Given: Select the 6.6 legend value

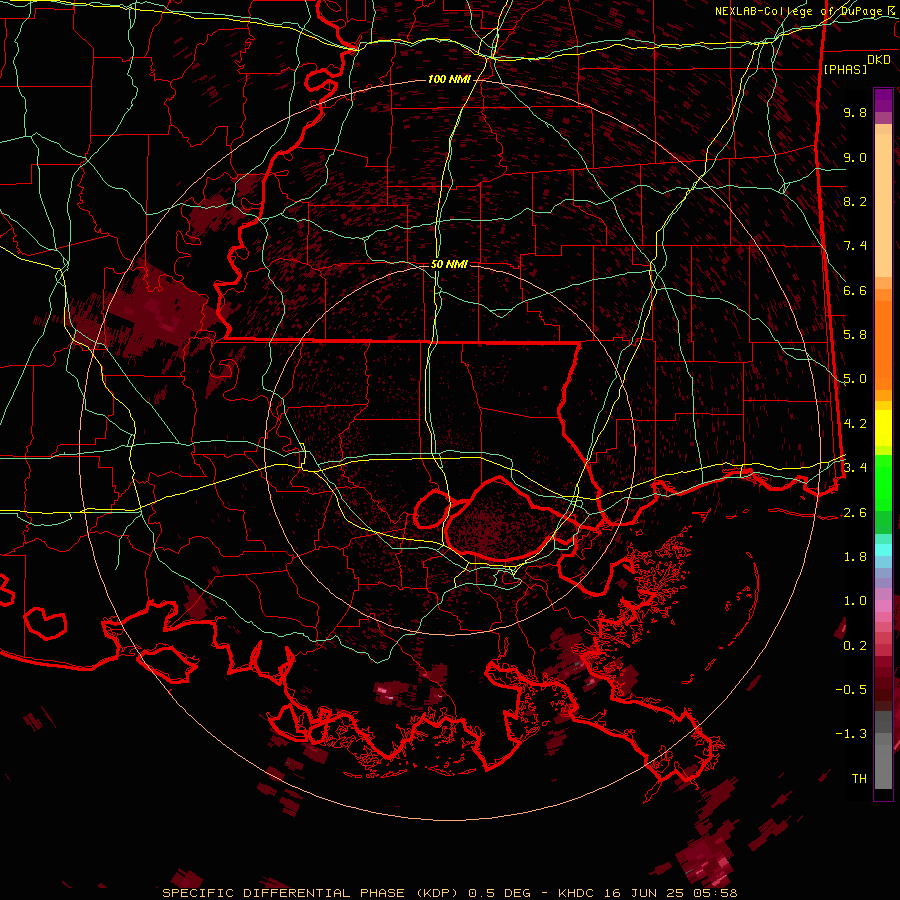Looking at the screenshot, I should 855,290.
